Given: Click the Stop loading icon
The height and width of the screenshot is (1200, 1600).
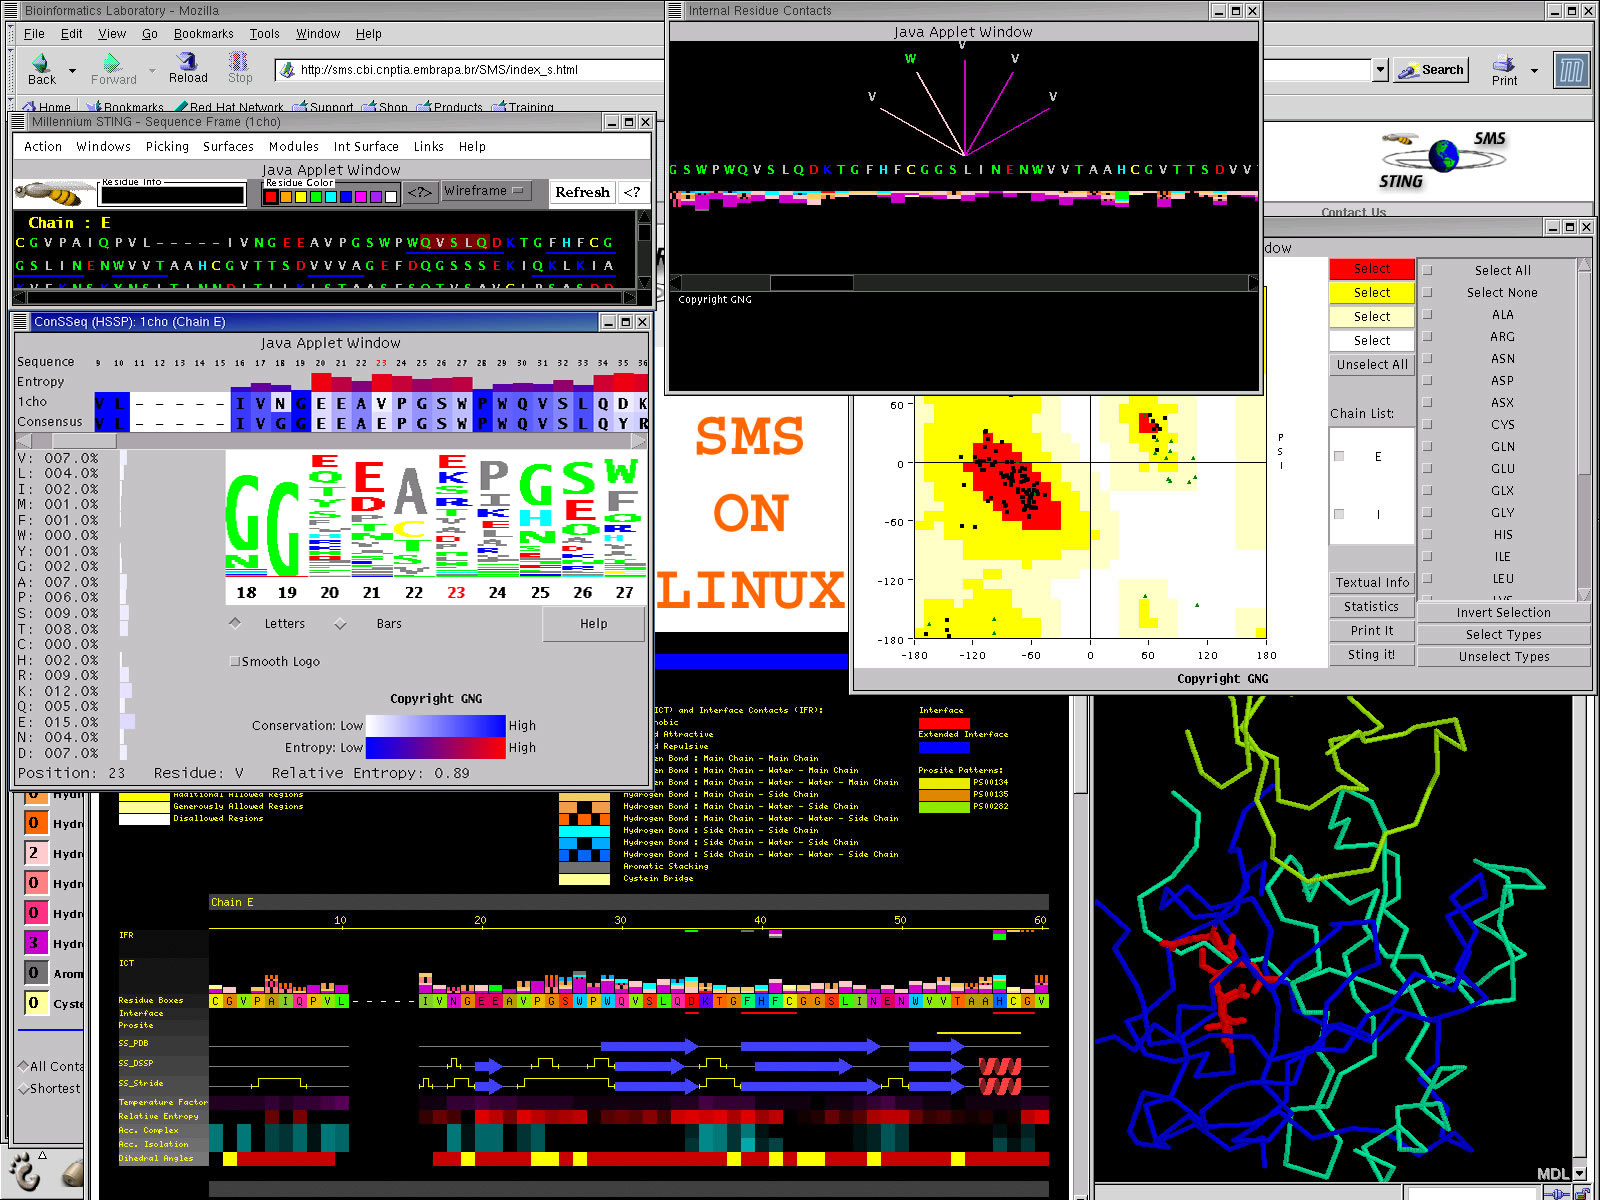Looking at the screenshot, I should 238,61.
